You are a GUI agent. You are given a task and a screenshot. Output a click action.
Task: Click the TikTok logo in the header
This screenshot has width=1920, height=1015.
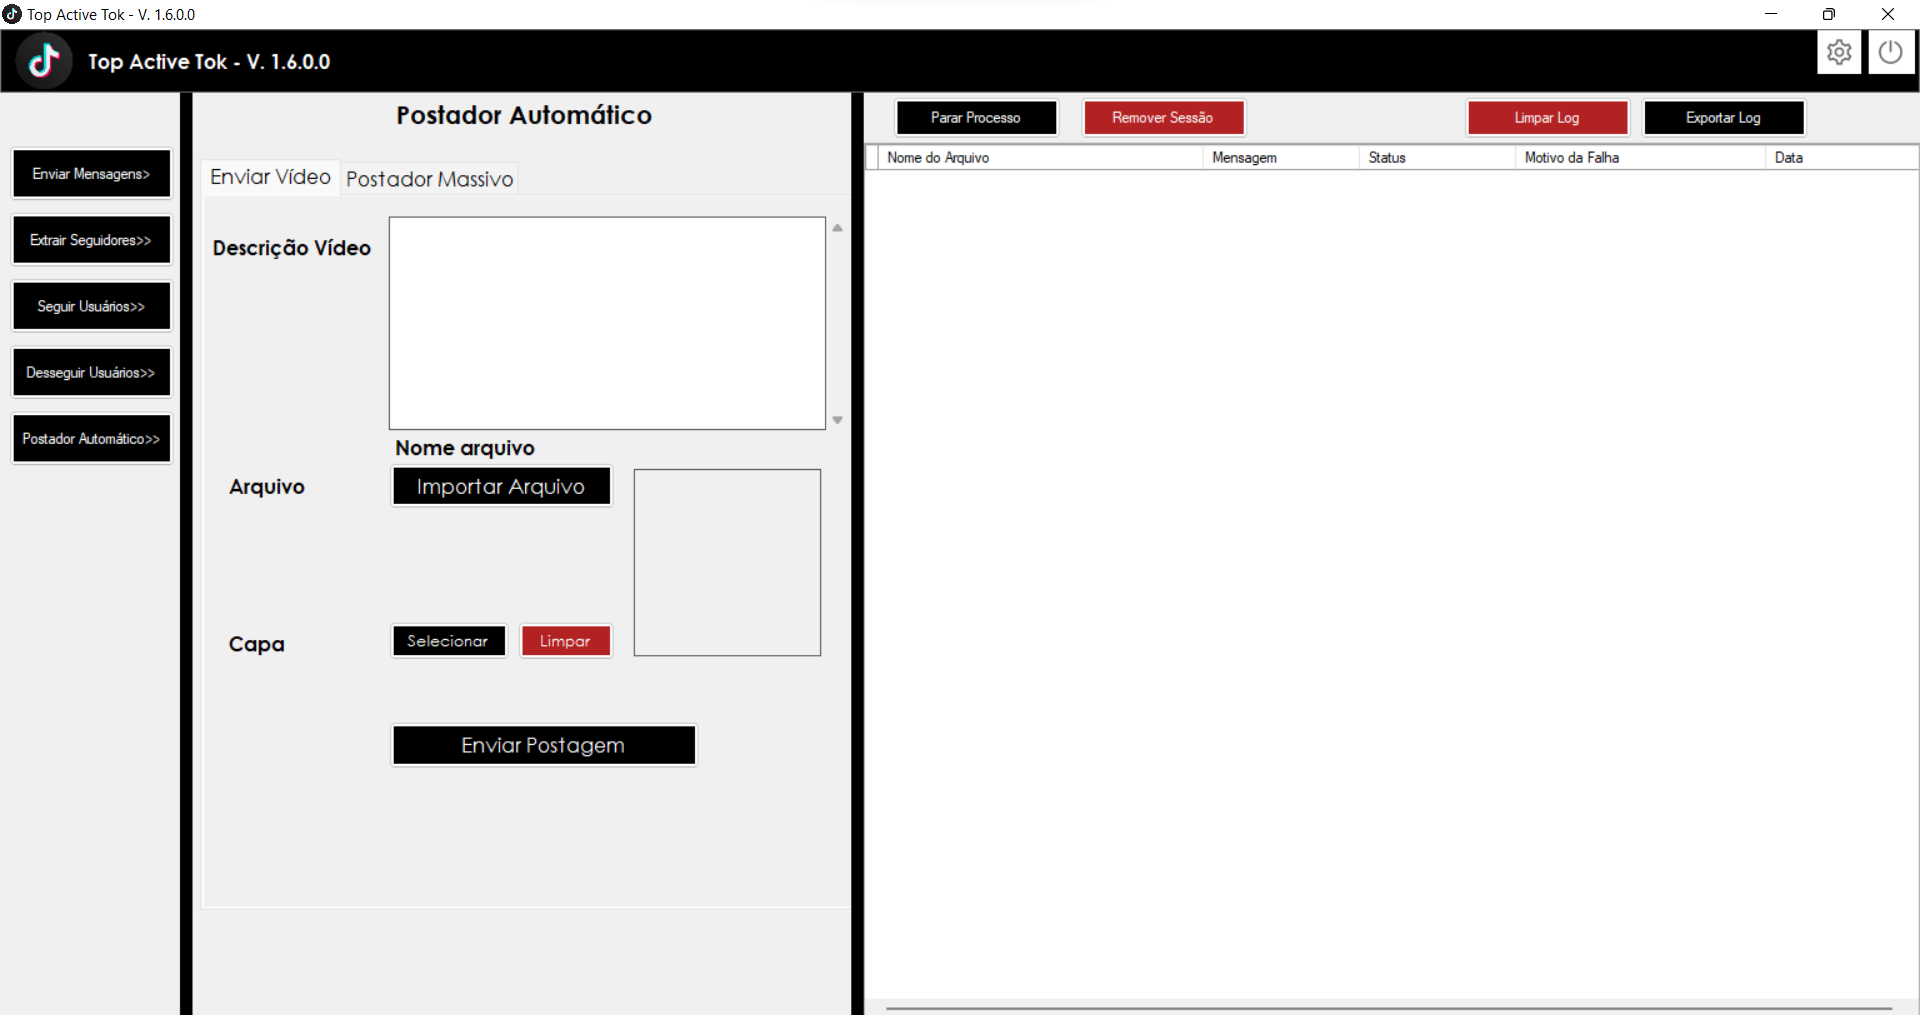pos(44,59)
